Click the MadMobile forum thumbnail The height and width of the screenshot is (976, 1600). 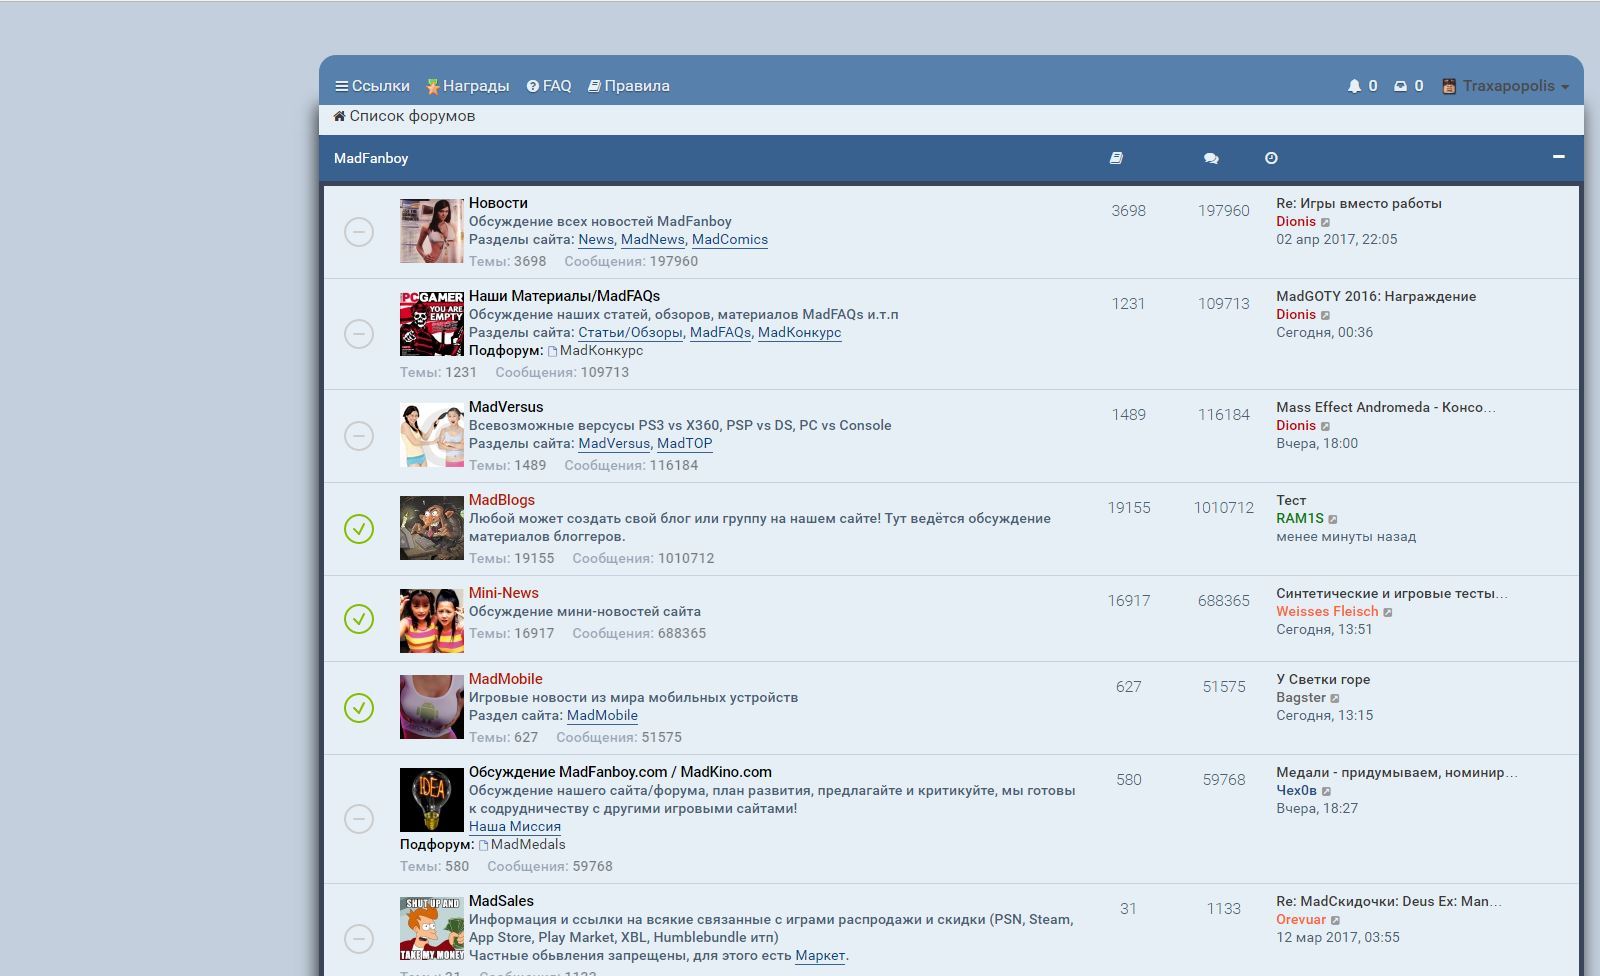pos(432,707)
